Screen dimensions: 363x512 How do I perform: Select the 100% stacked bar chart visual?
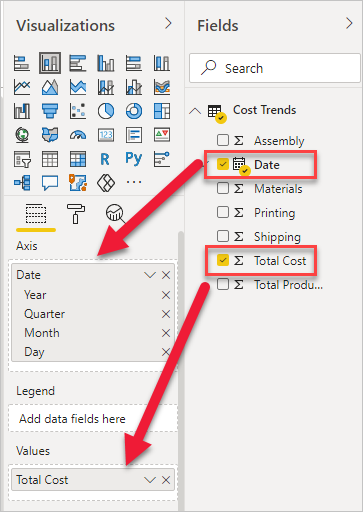pyautogui.click(x=134, y=63)
